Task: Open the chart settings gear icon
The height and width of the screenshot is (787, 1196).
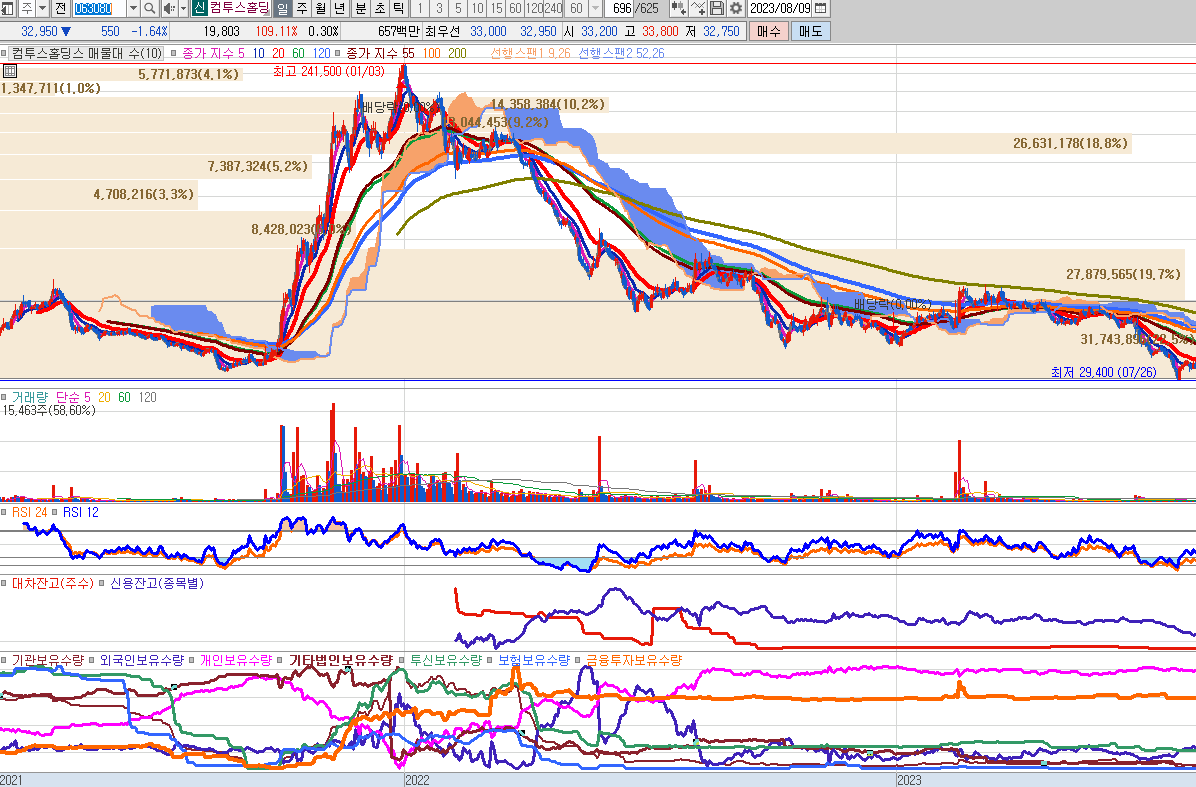Action: (x=736, y=8)
